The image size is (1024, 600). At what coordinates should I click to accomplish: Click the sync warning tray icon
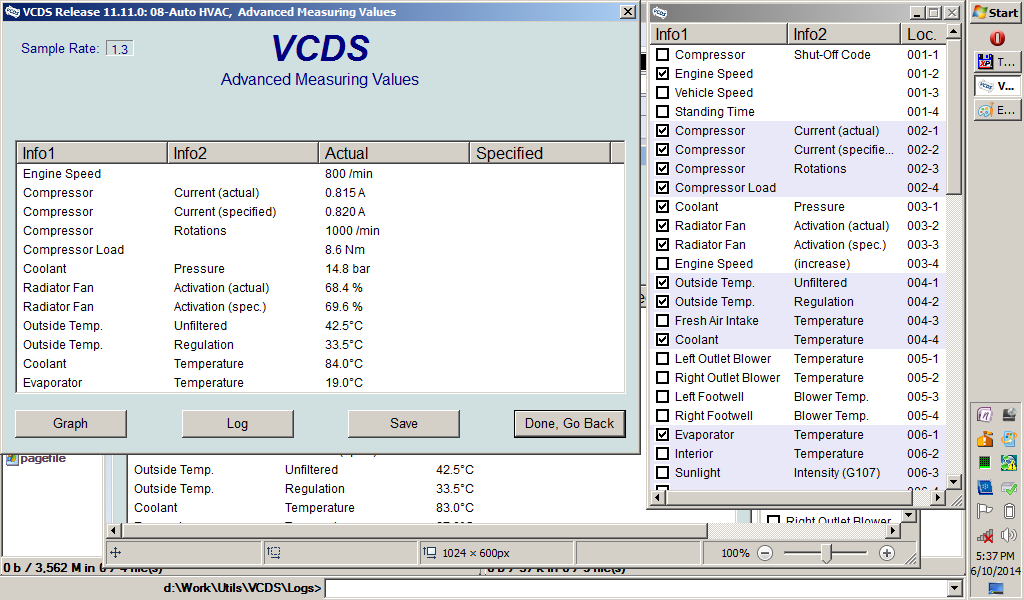point(1009,463)
